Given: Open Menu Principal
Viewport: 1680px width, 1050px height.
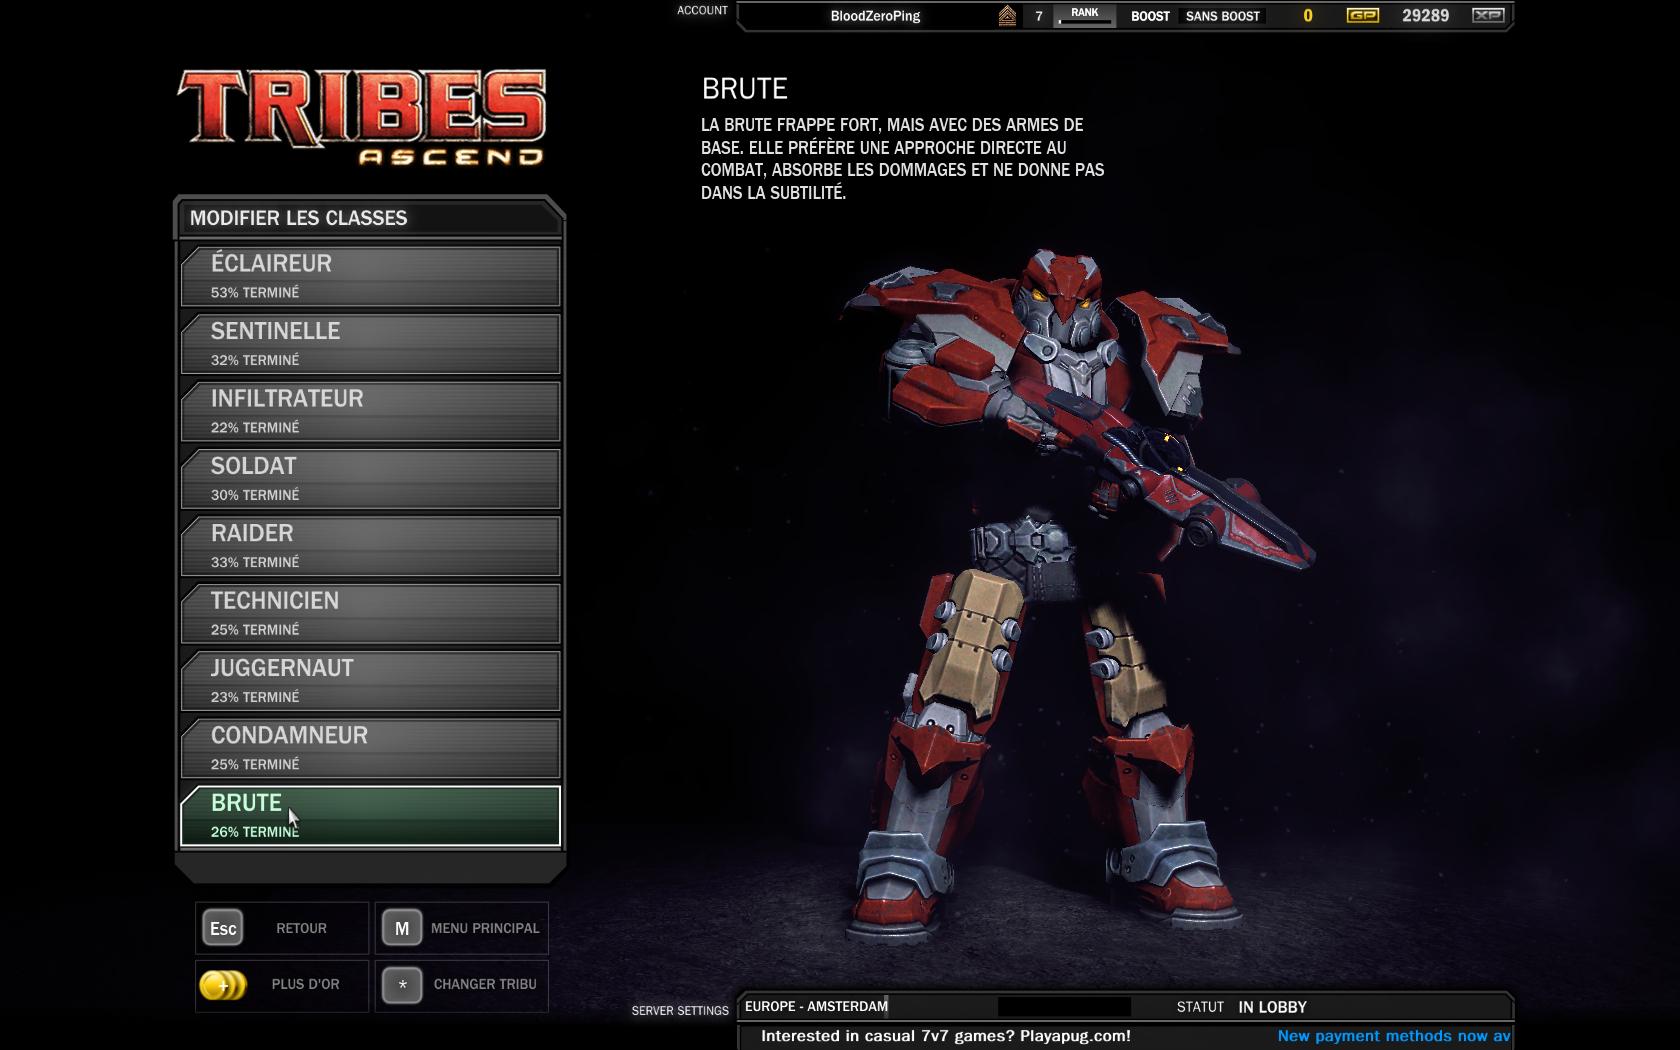Looking at the screenshot, I should point(485,928).
